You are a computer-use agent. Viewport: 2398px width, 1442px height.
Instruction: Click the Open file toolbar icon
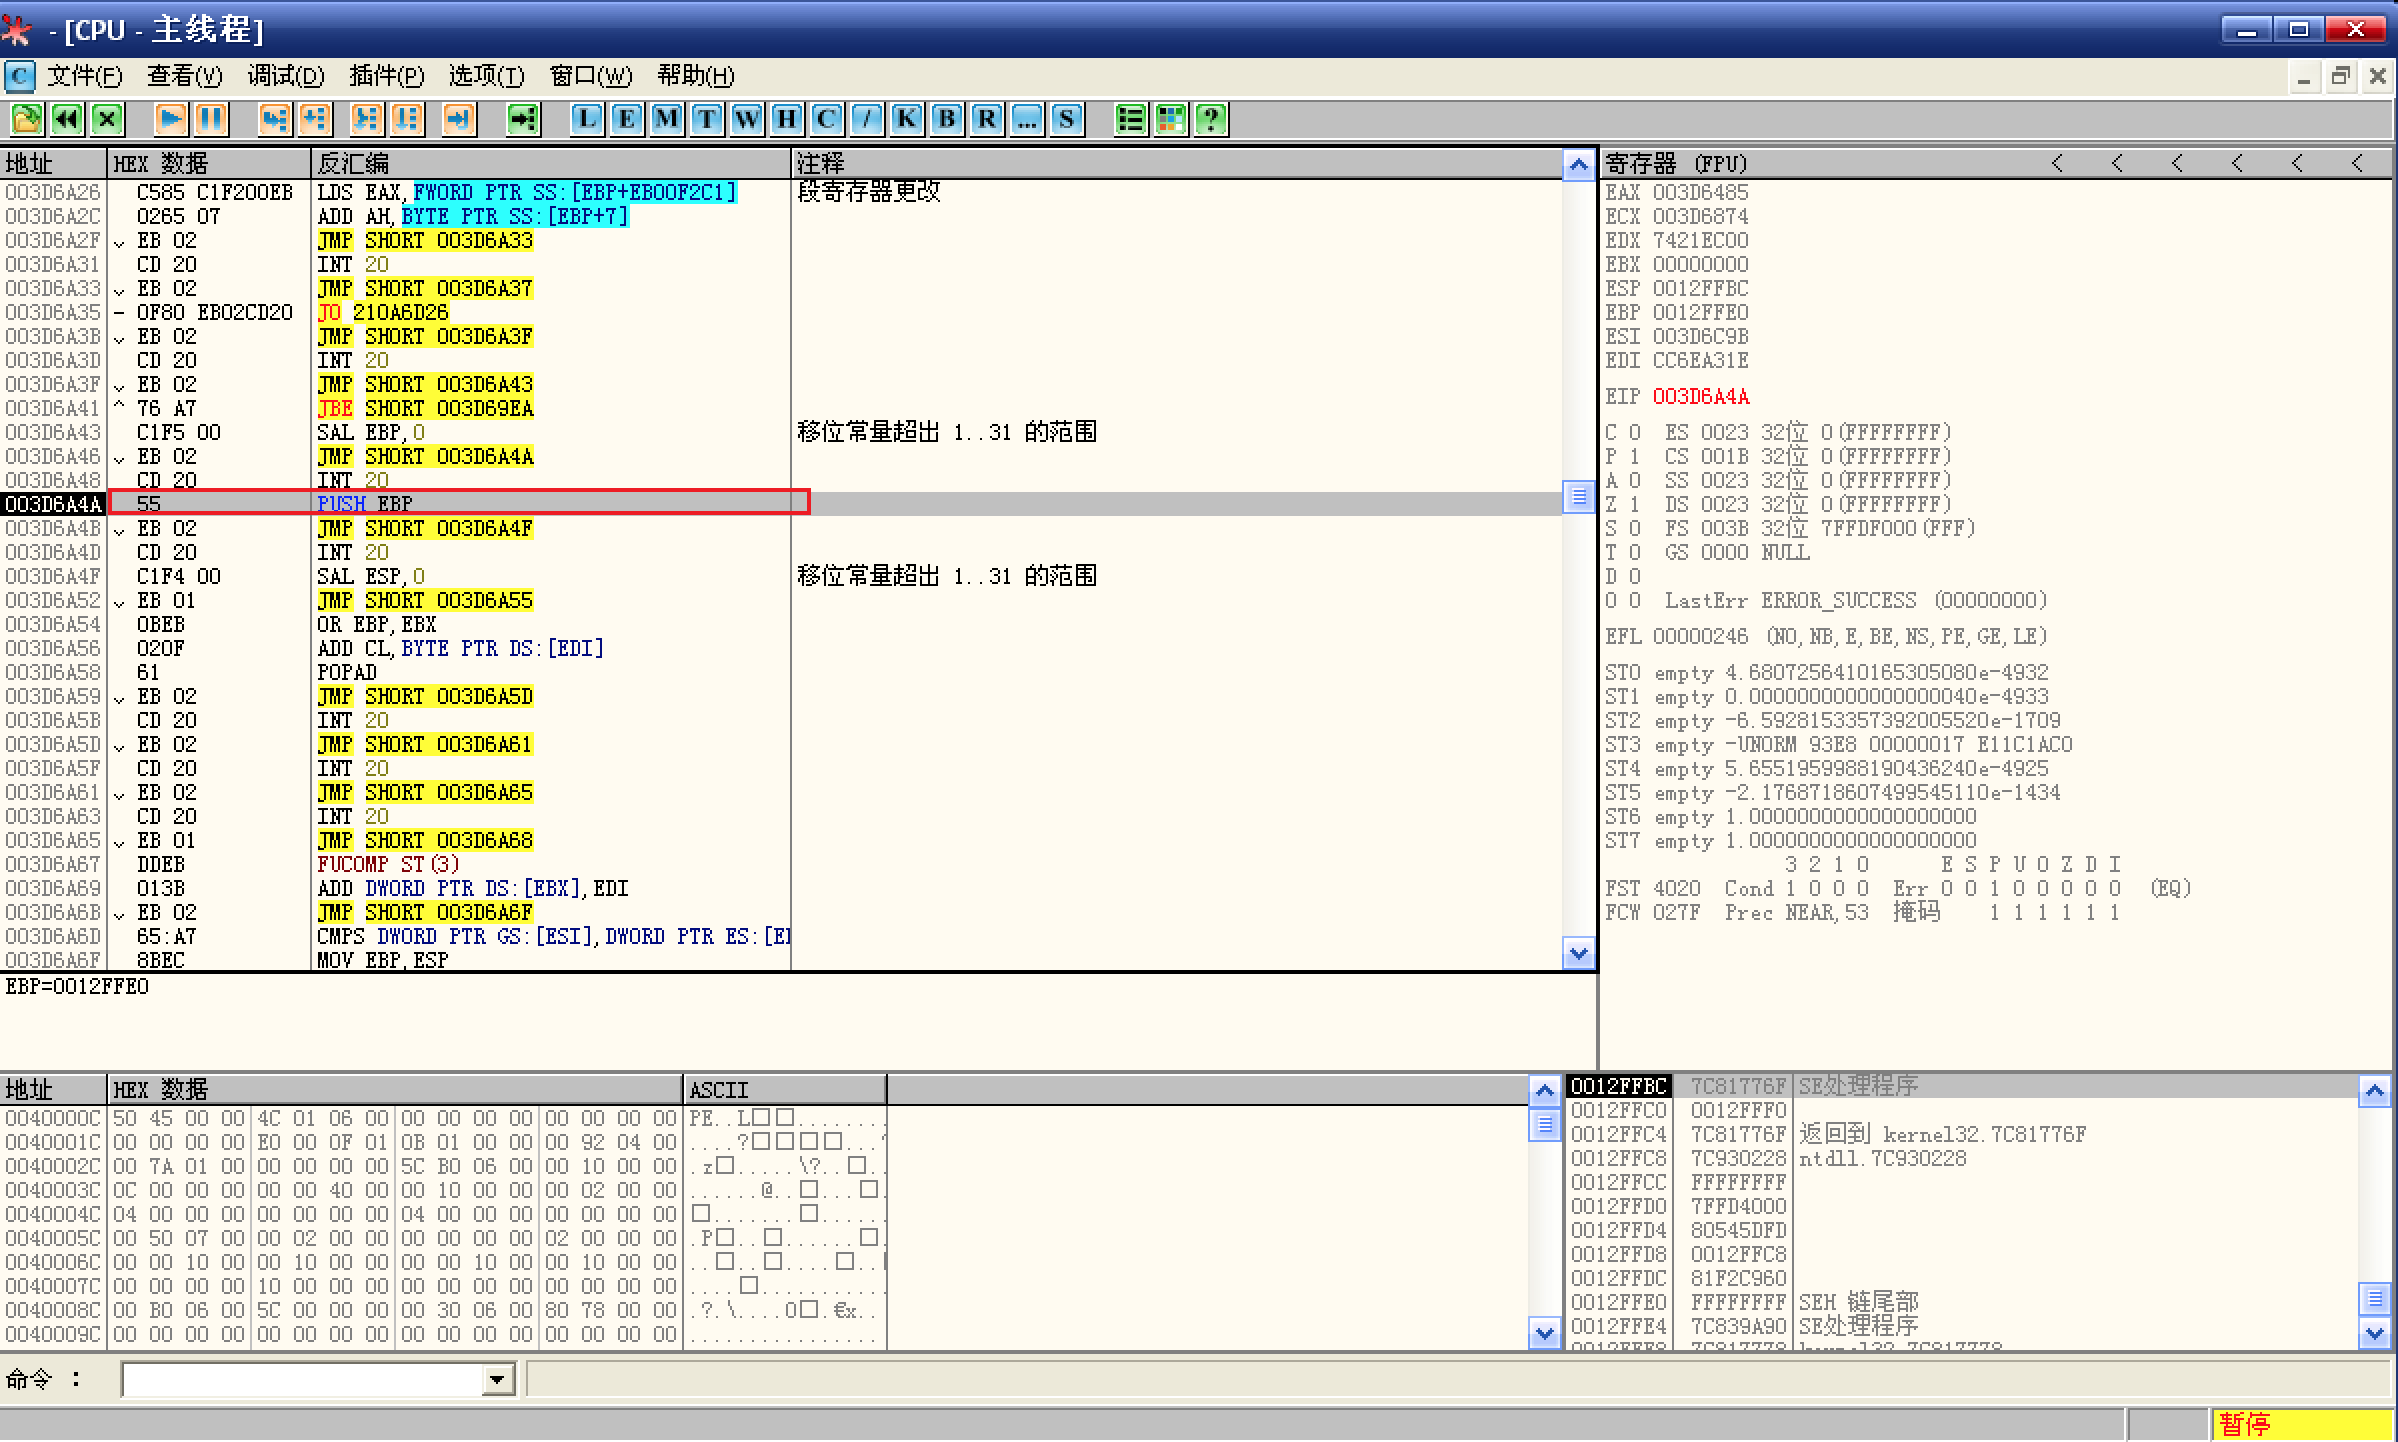(x=27, y=119)
